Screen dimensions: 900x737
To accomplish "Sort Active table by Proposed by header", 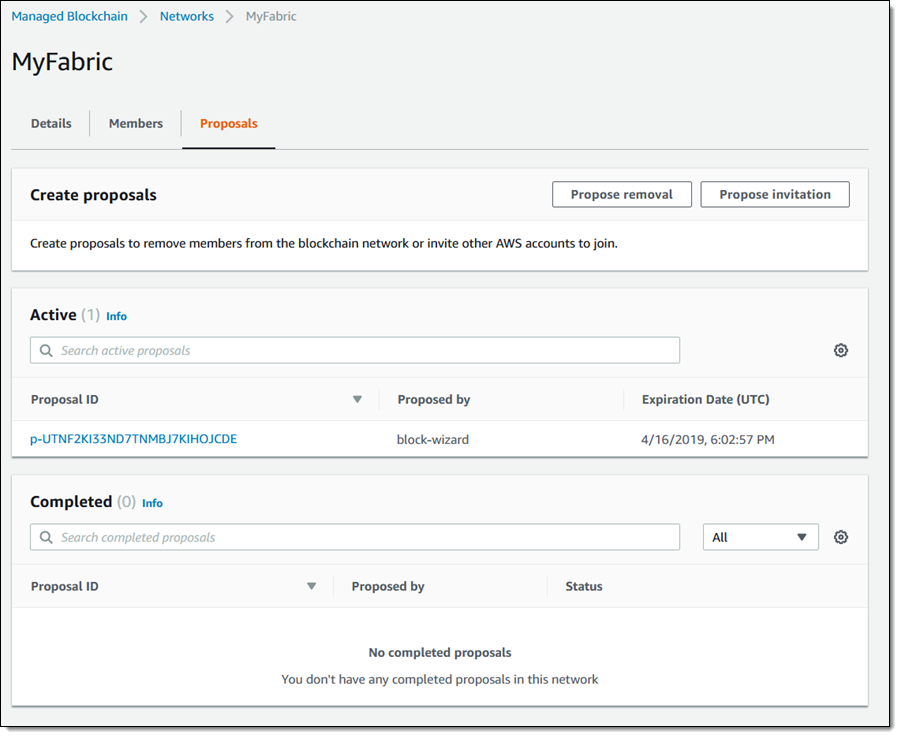I will [x=434, y=400].
